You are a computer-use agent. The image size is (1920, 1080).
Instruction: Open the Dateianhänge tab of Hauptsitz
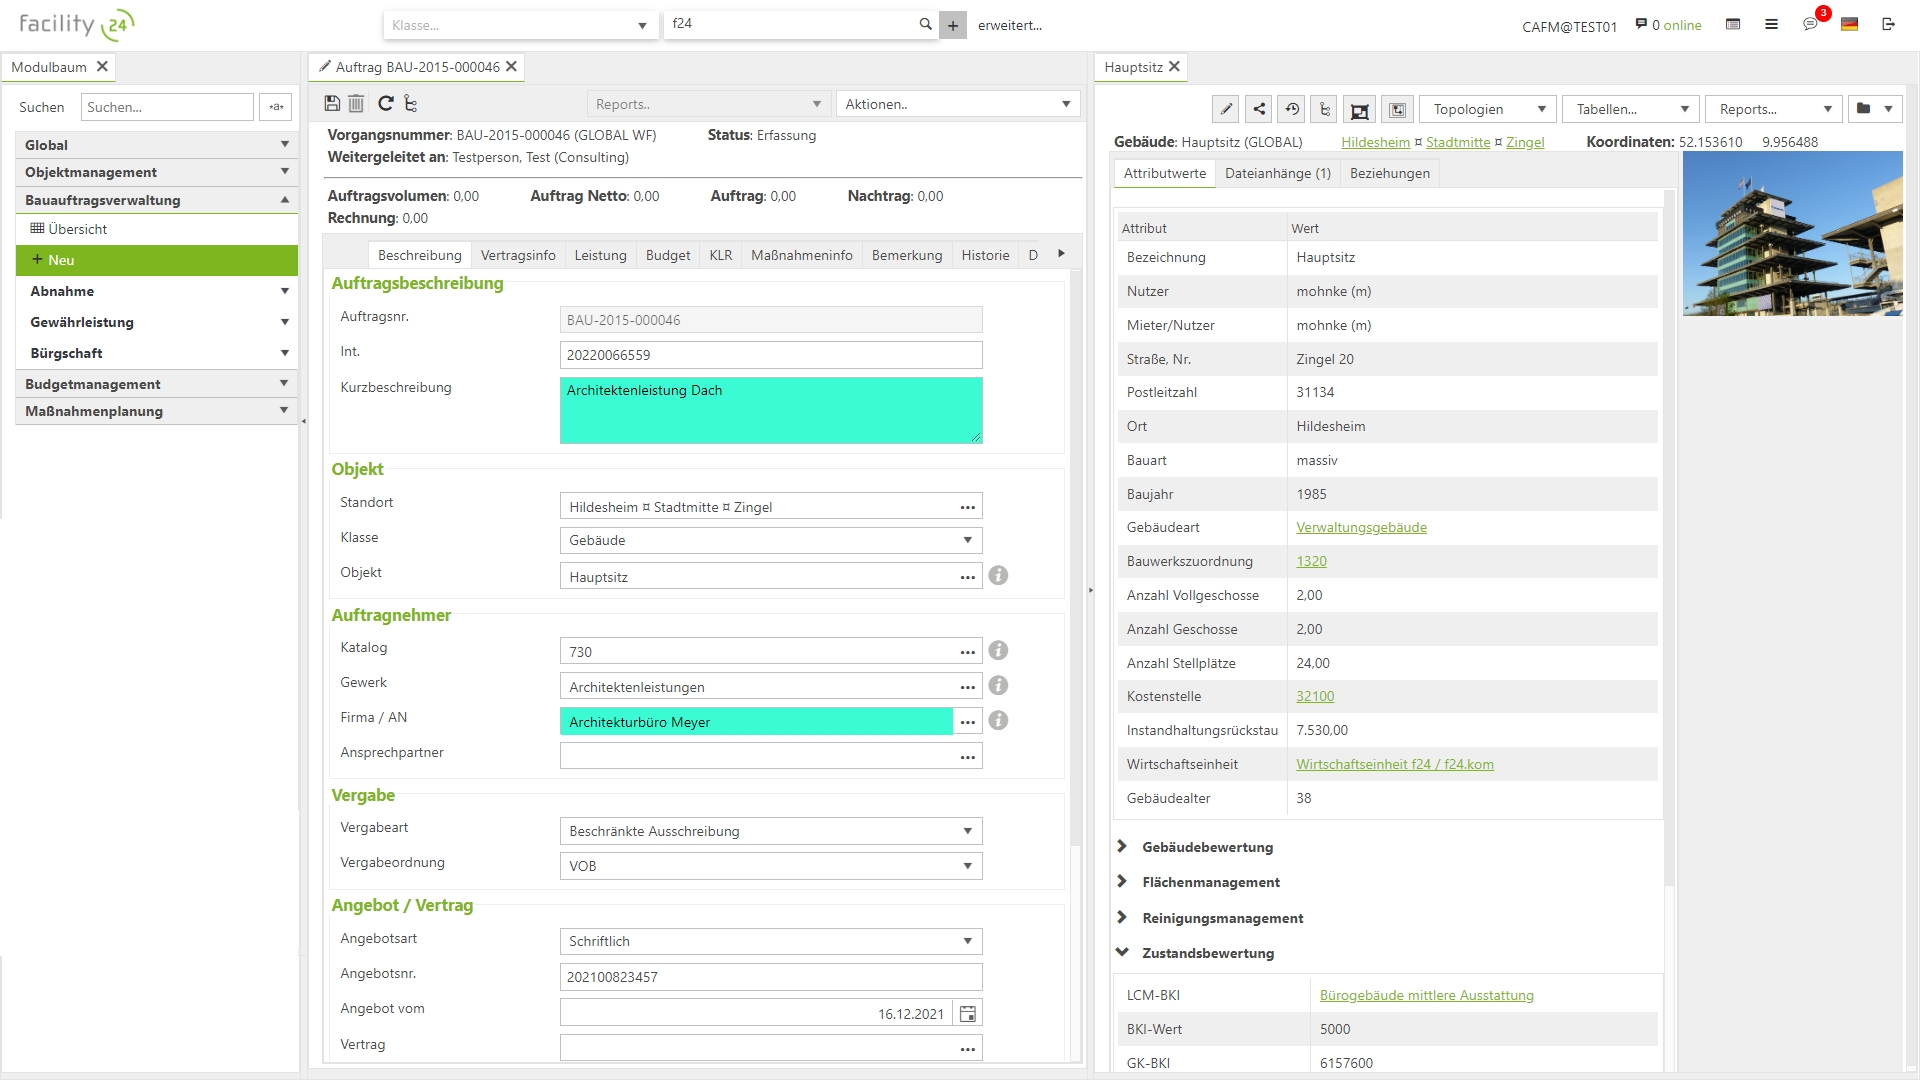[x=1278, y=172]
